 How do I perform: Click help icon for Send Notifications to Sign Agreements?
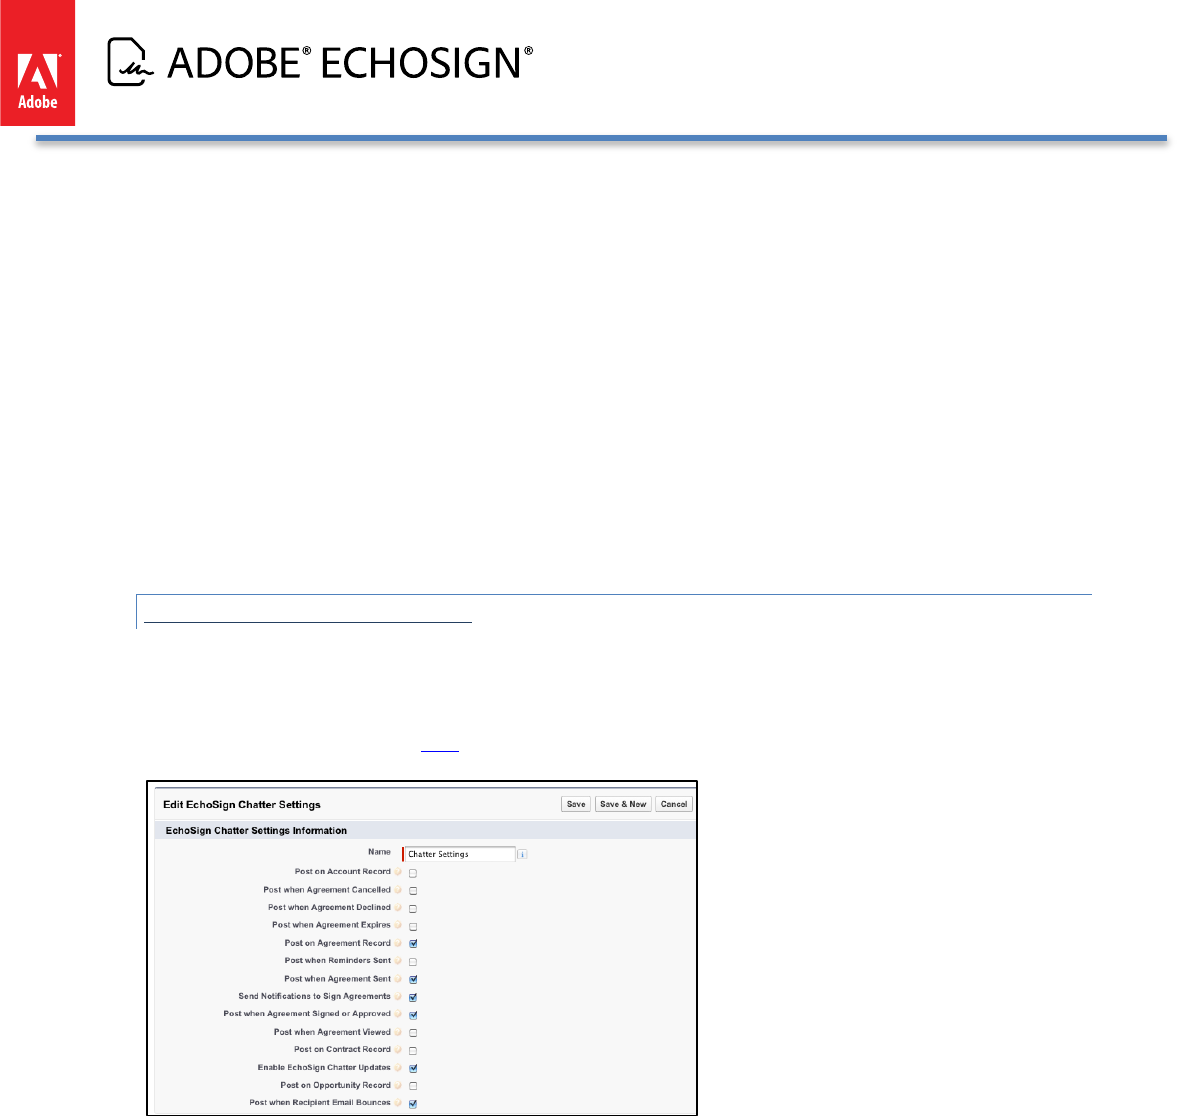(x=398, y=997)
